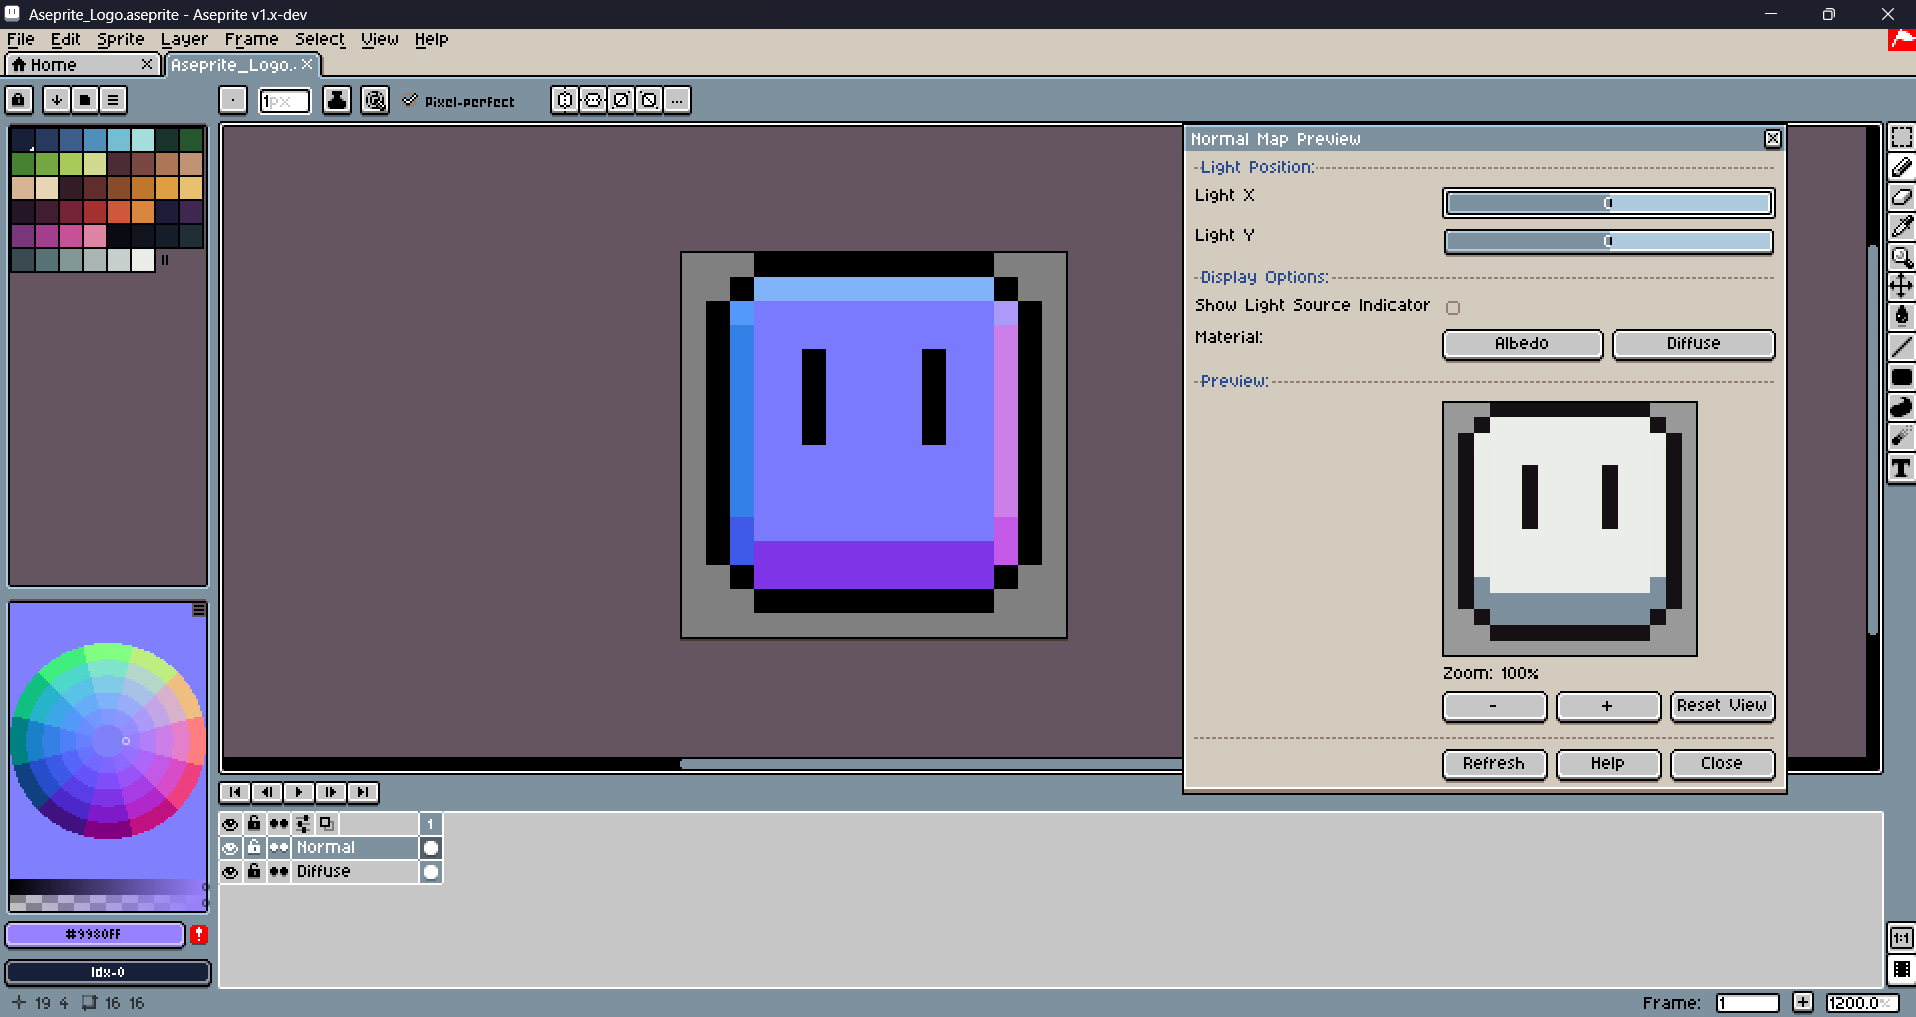Viewport: 1916px width, 1017px height.
Task: Select the Move tool
Action: pyautogui.click(x=1901, y=287)
